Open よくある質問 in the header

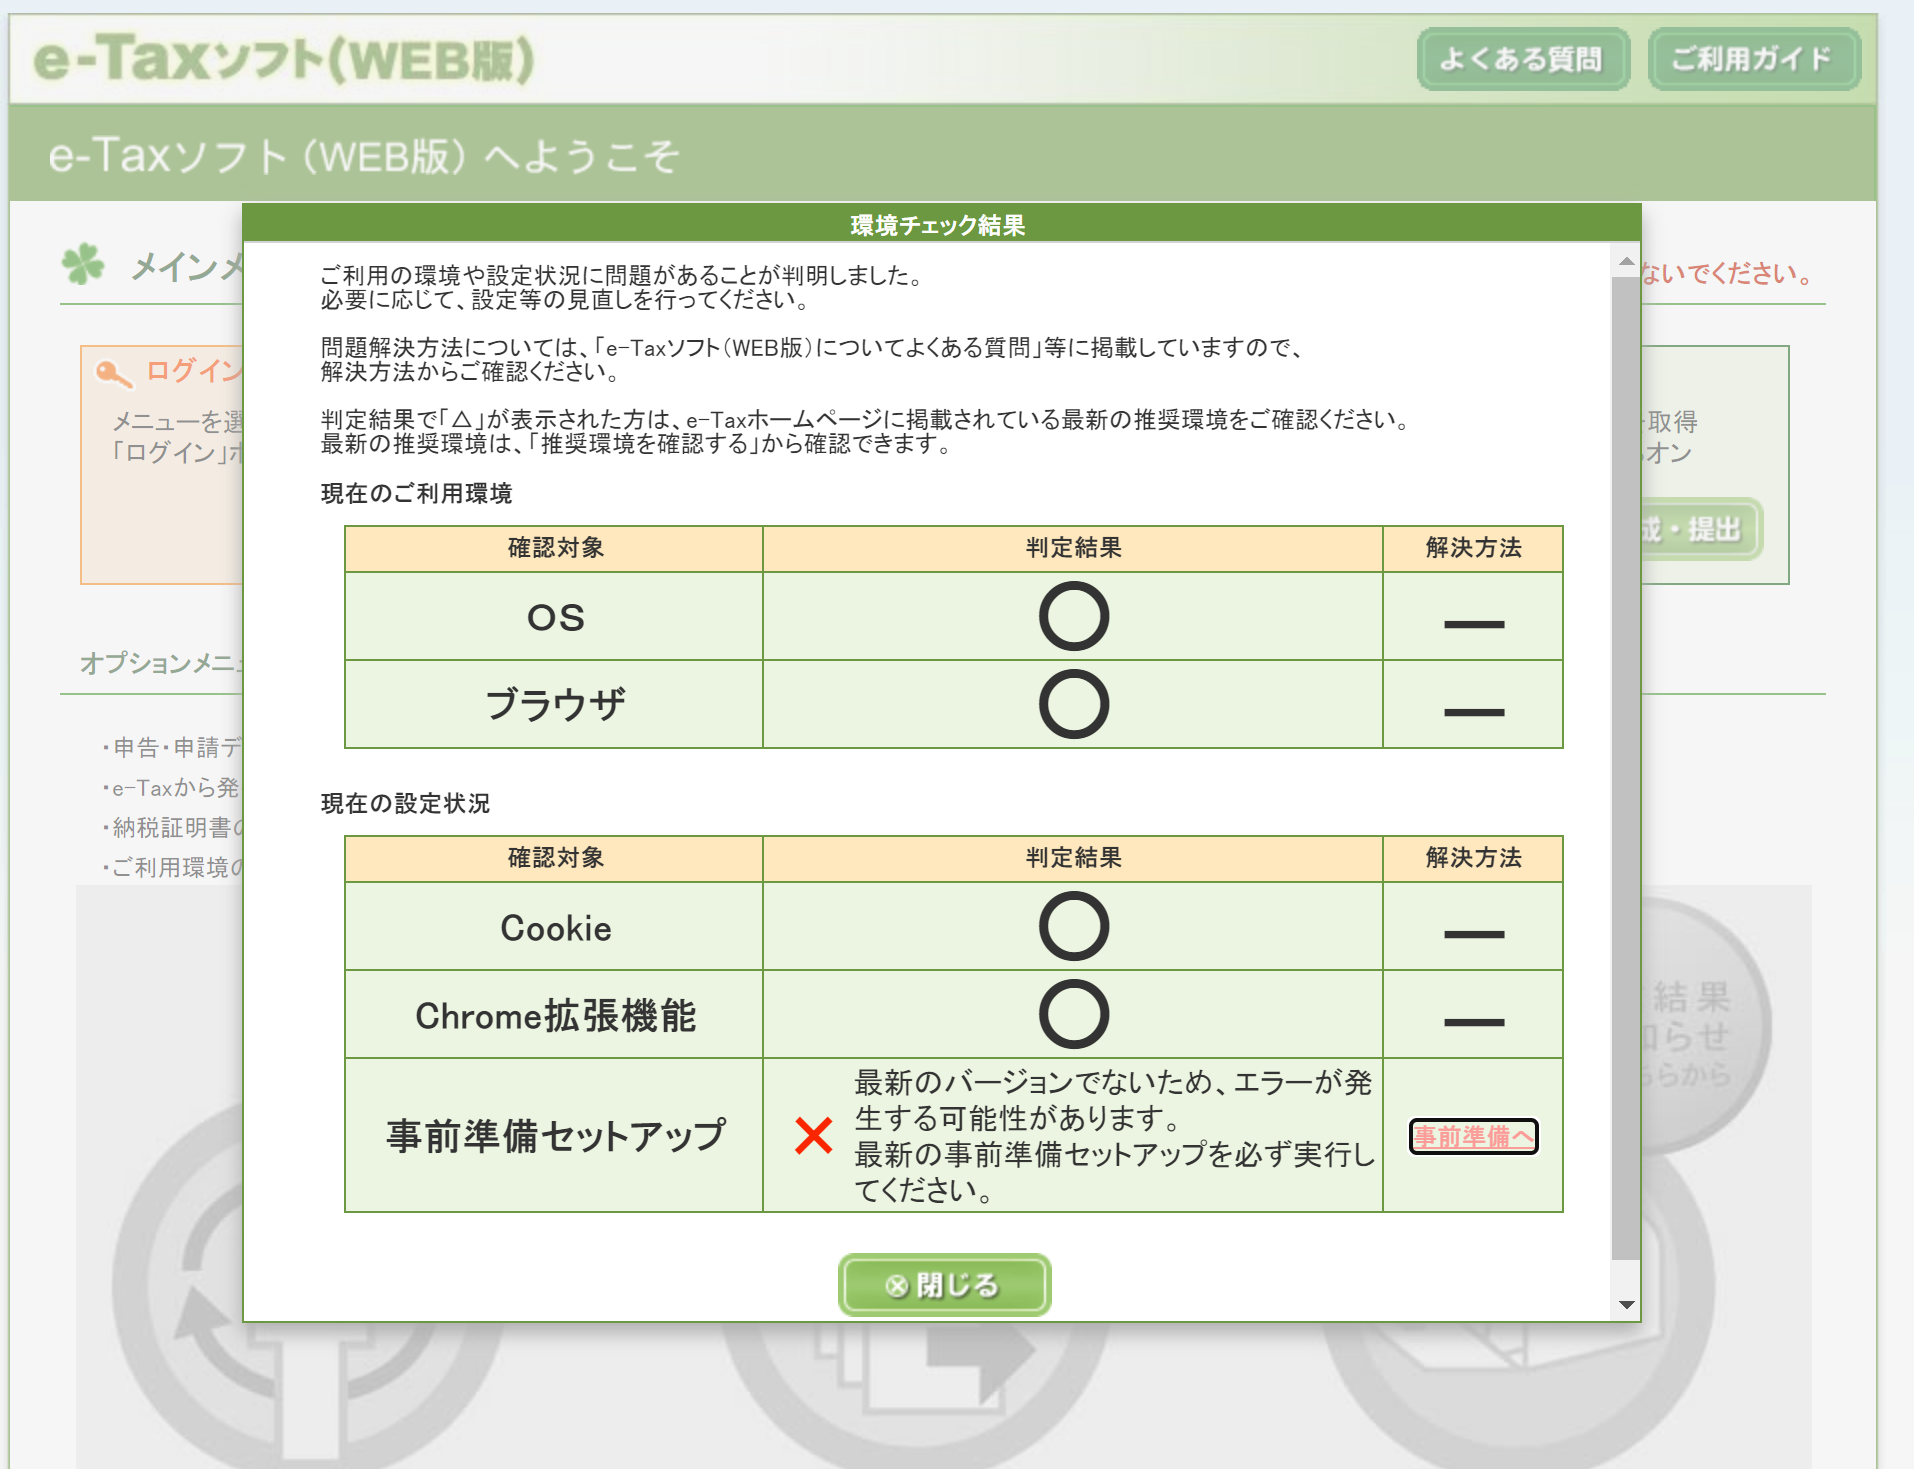point(1523,59)
